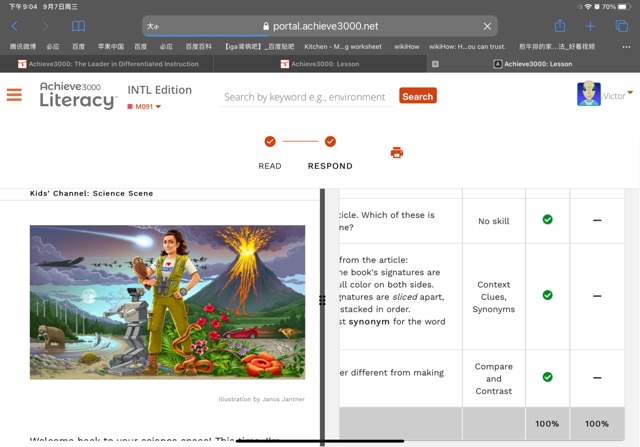
Task: Open the 百度百科 bookmark
Action: pos(198,47)
